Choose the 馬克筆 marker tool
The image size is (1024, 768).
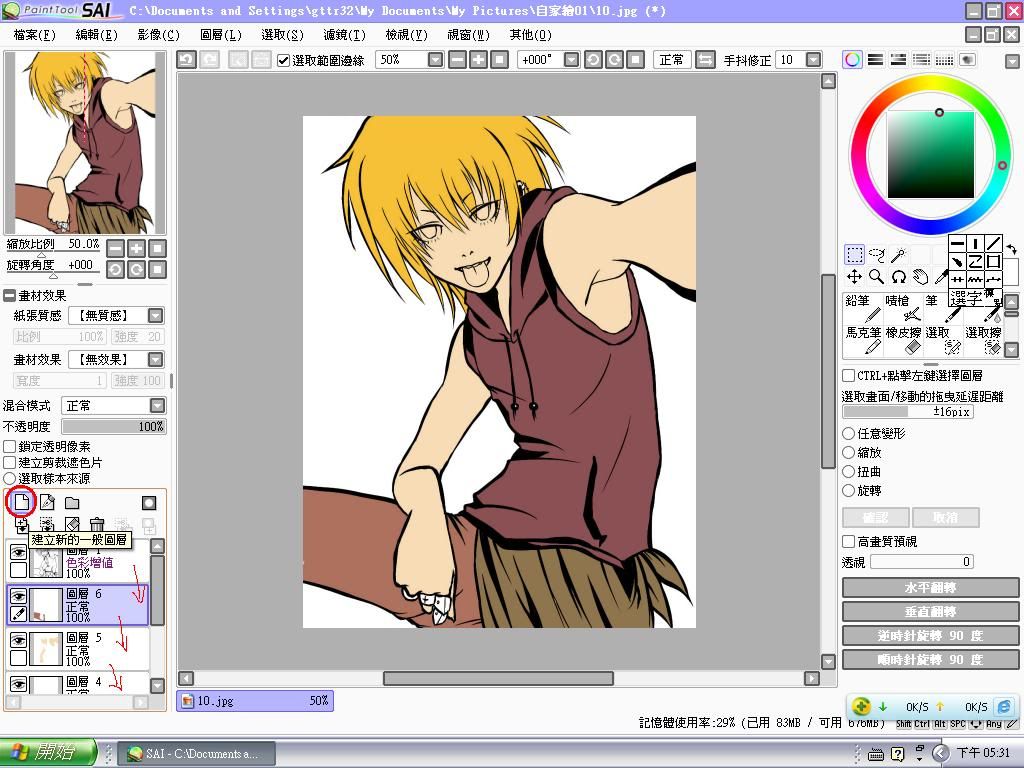click(x=863, y=340)
